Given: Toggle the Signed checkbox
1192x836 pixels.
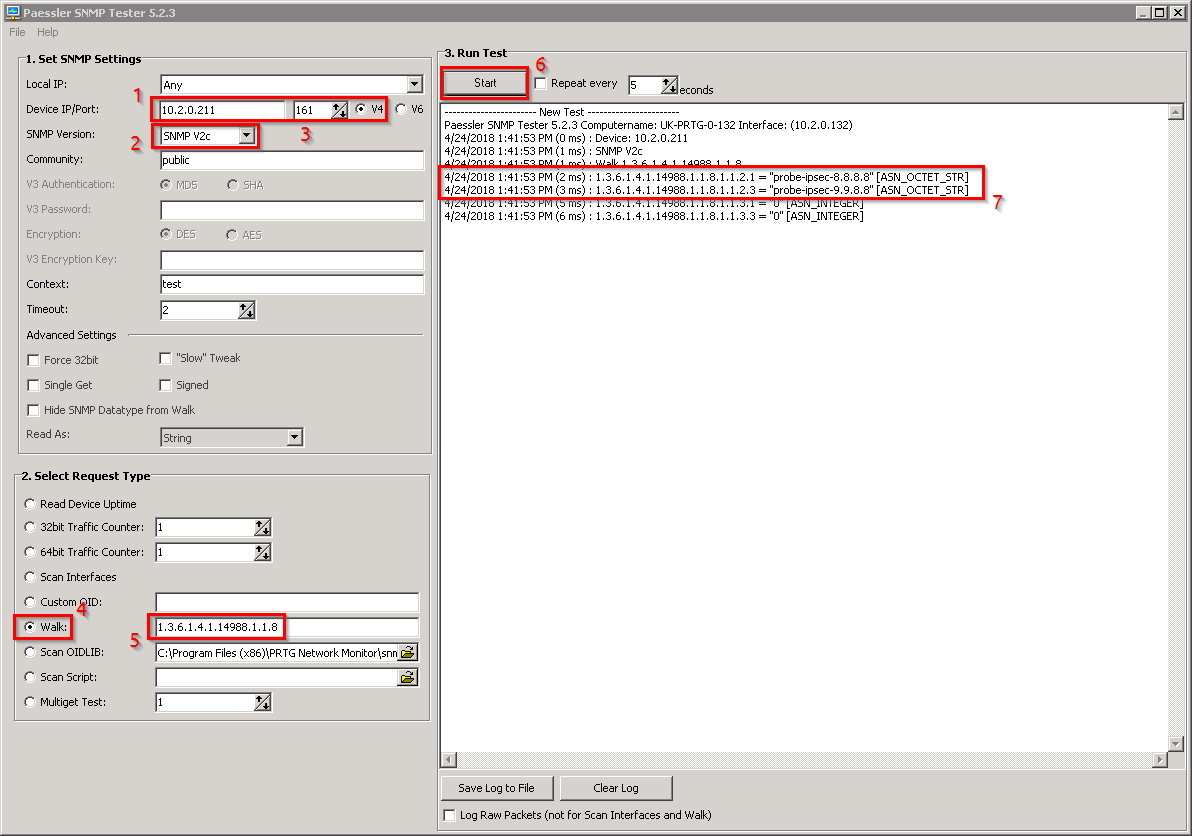Looking at the screenshot, I should 165,385.
